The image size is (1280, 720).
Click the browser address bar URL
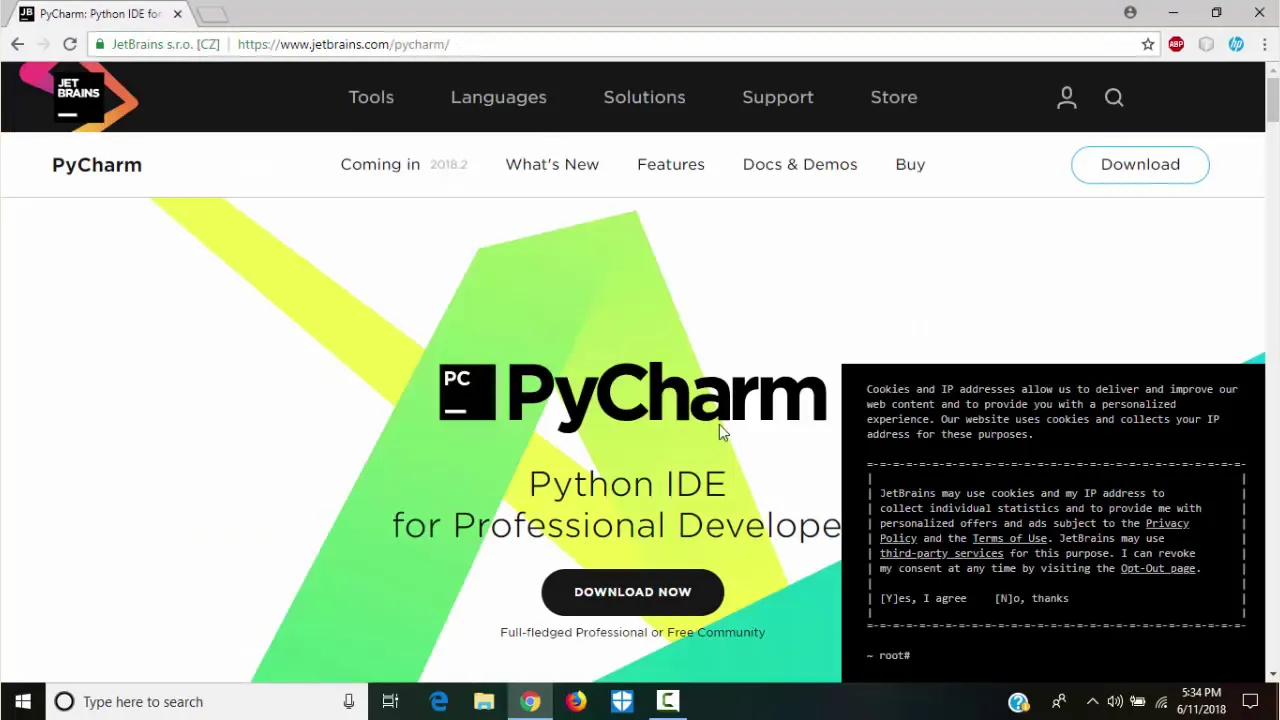[x=343, y=44]
